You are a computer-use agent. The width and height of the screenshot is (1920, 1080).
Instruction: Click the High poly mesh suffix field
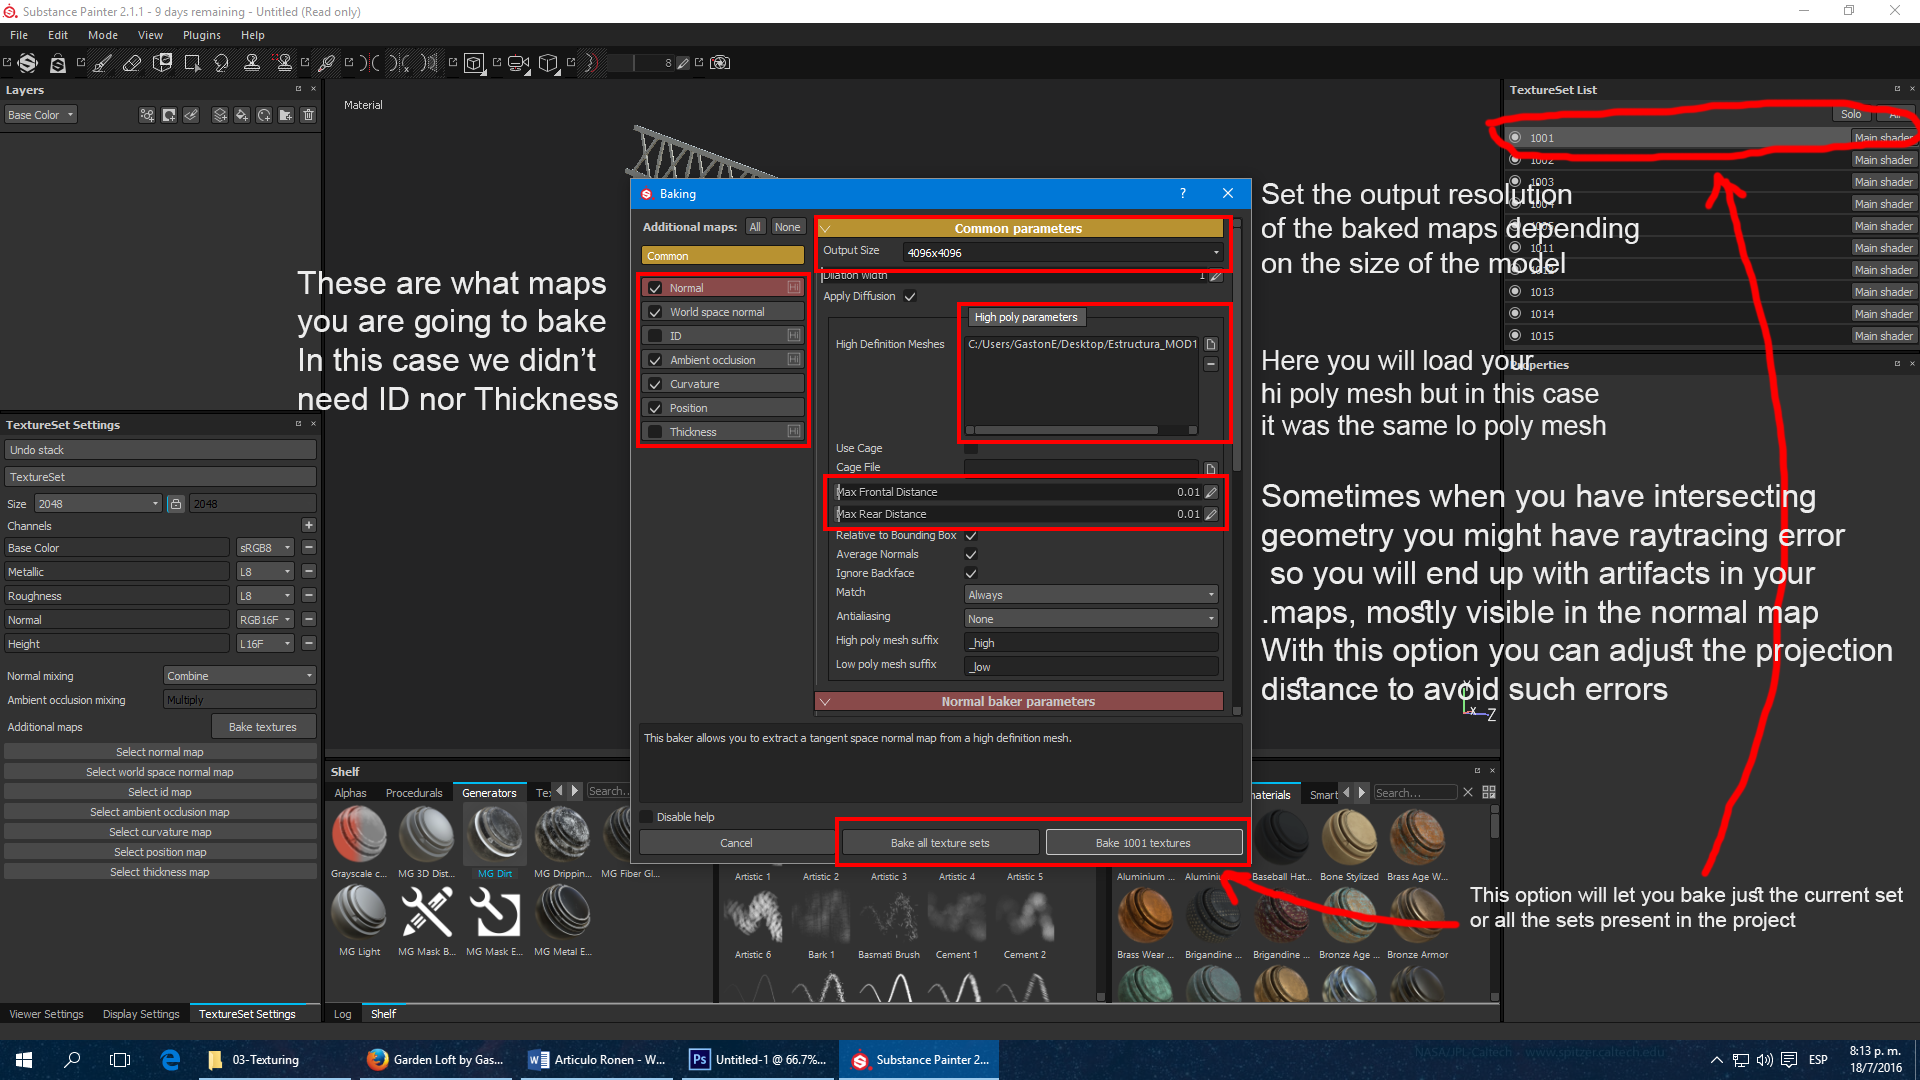click(x=1091, y=643)
